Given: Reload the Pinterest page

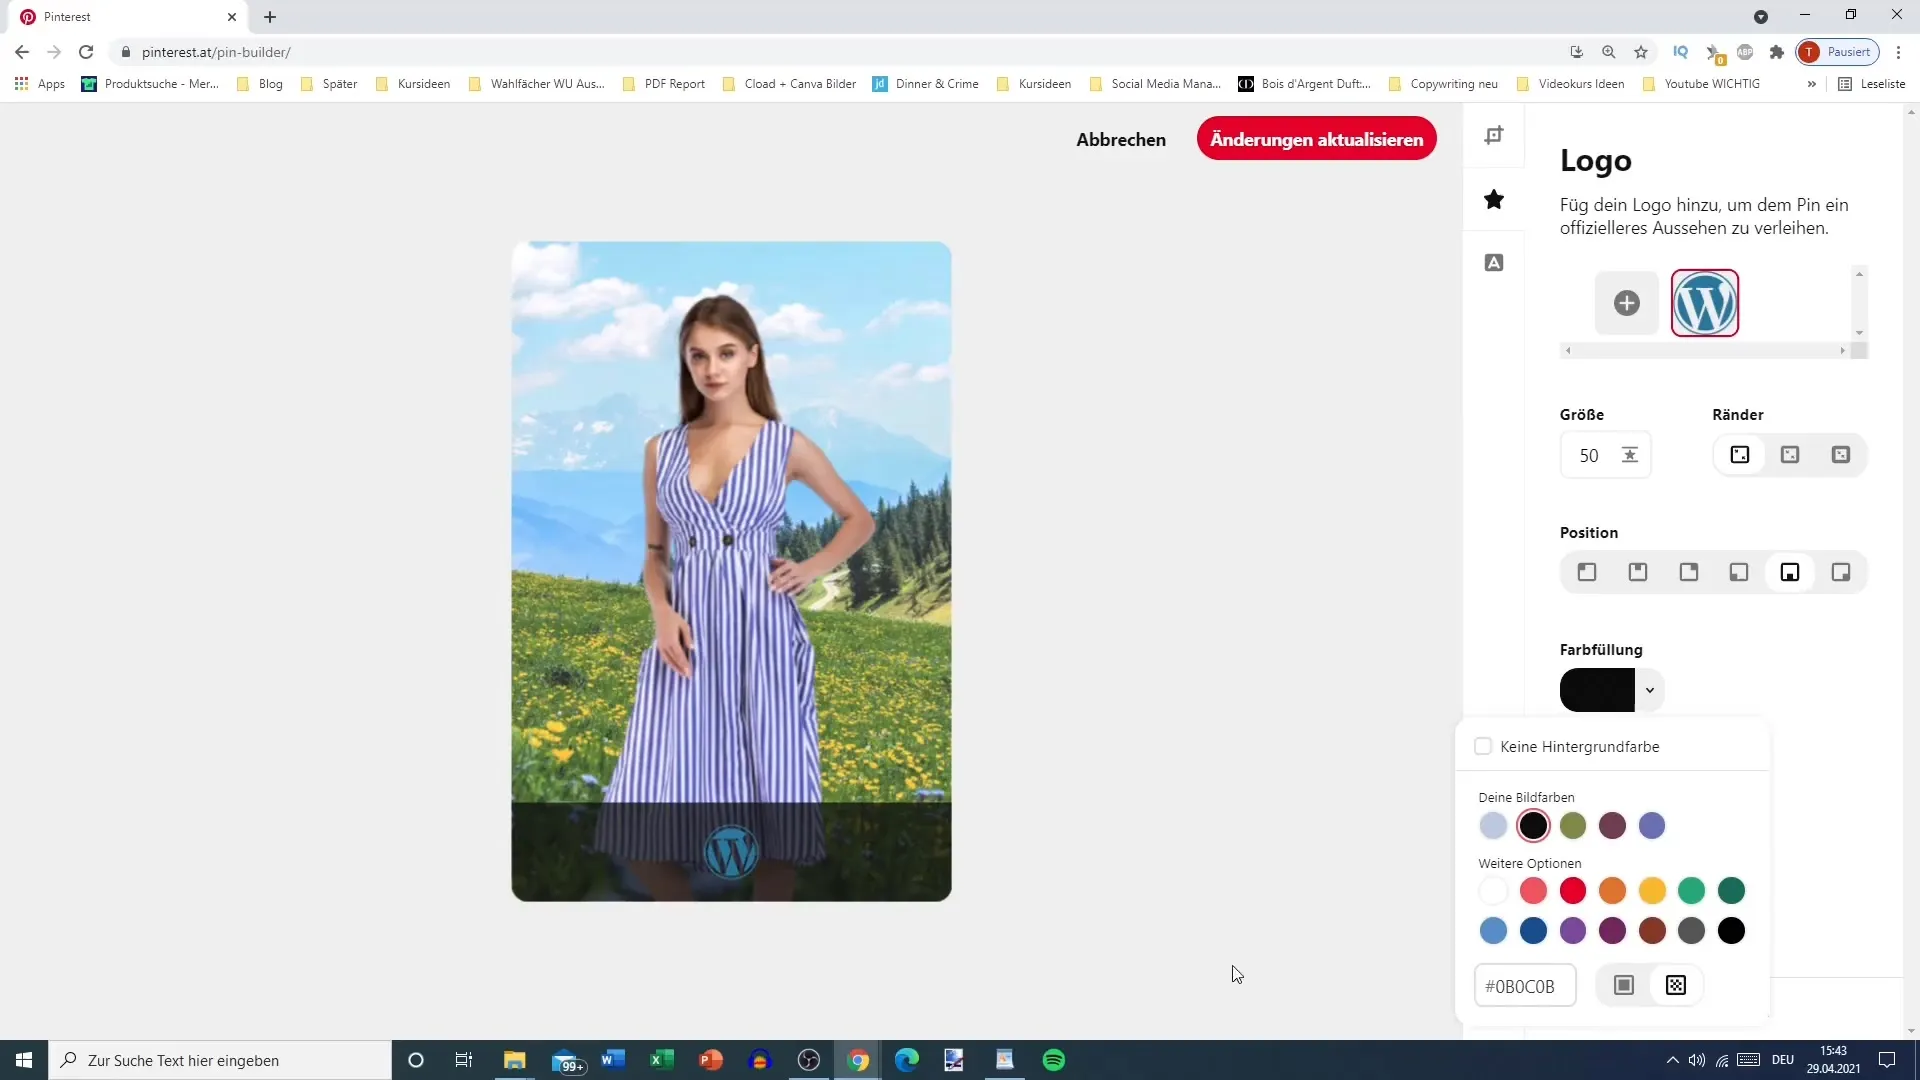Looking at the screenshot, I should click(86, 52).
